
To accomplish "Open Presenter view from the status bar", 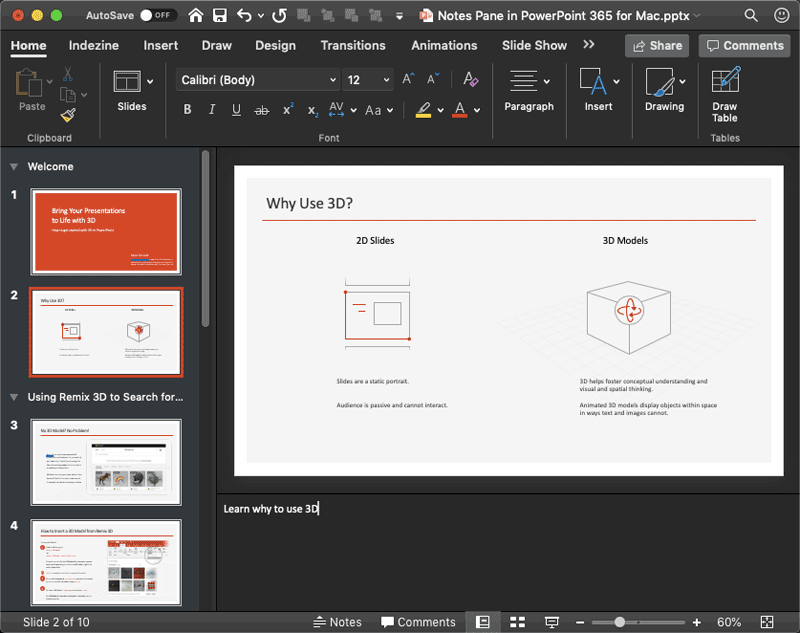I will tap(553, 621).
